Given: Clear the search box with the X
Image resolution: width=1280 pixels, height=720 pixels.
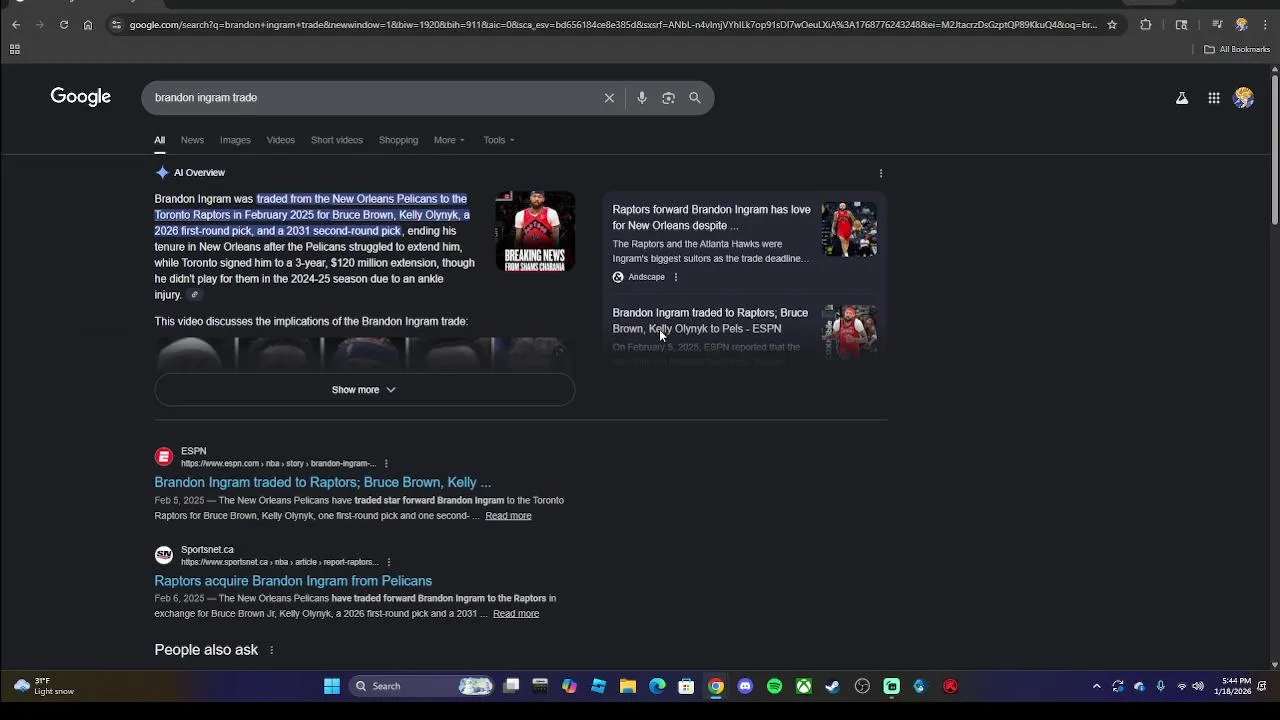Looking at the screenshot, I should [x=609, y=98].
